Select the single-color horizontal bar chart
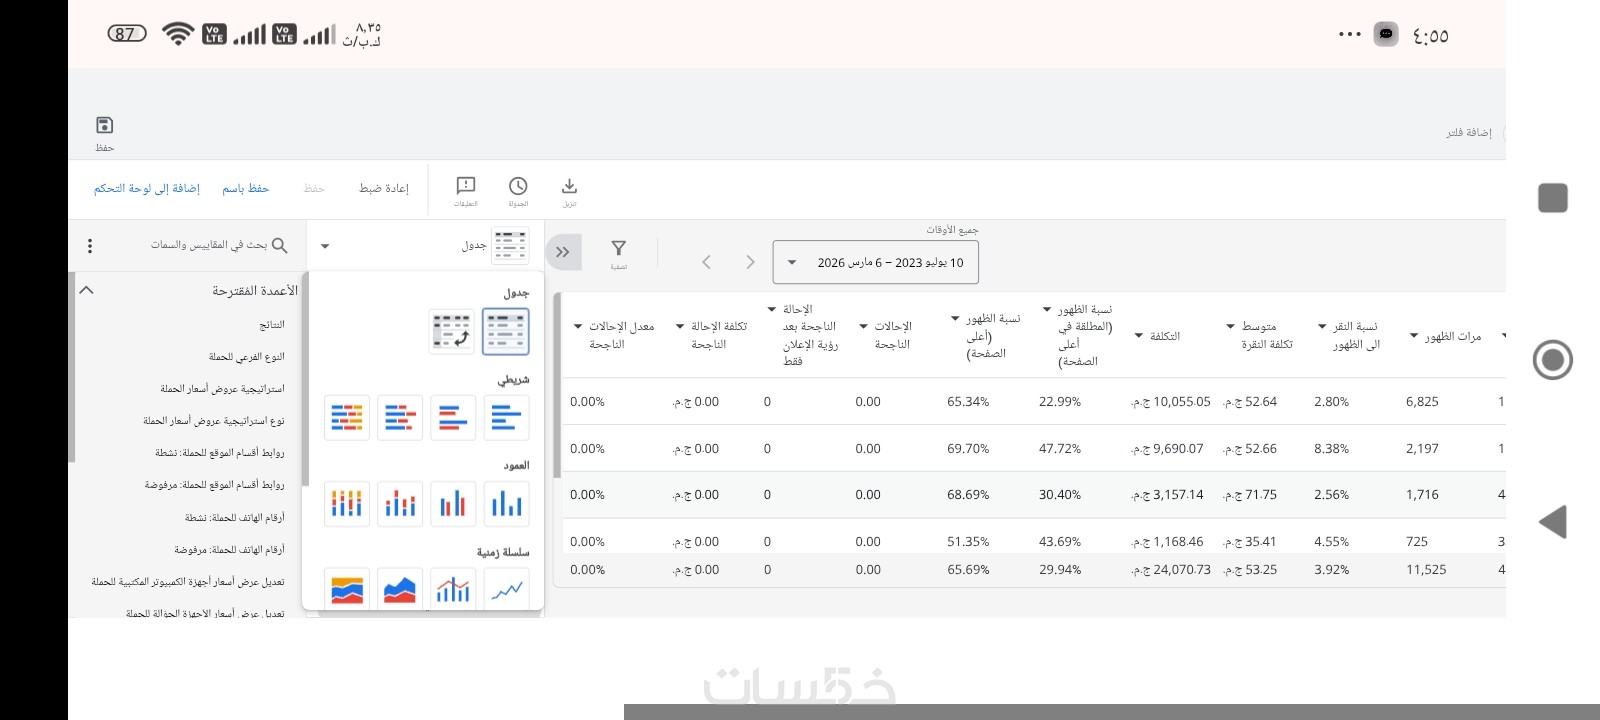The height and width of the screenshot is (720, 1600). [x=506, y=417]
